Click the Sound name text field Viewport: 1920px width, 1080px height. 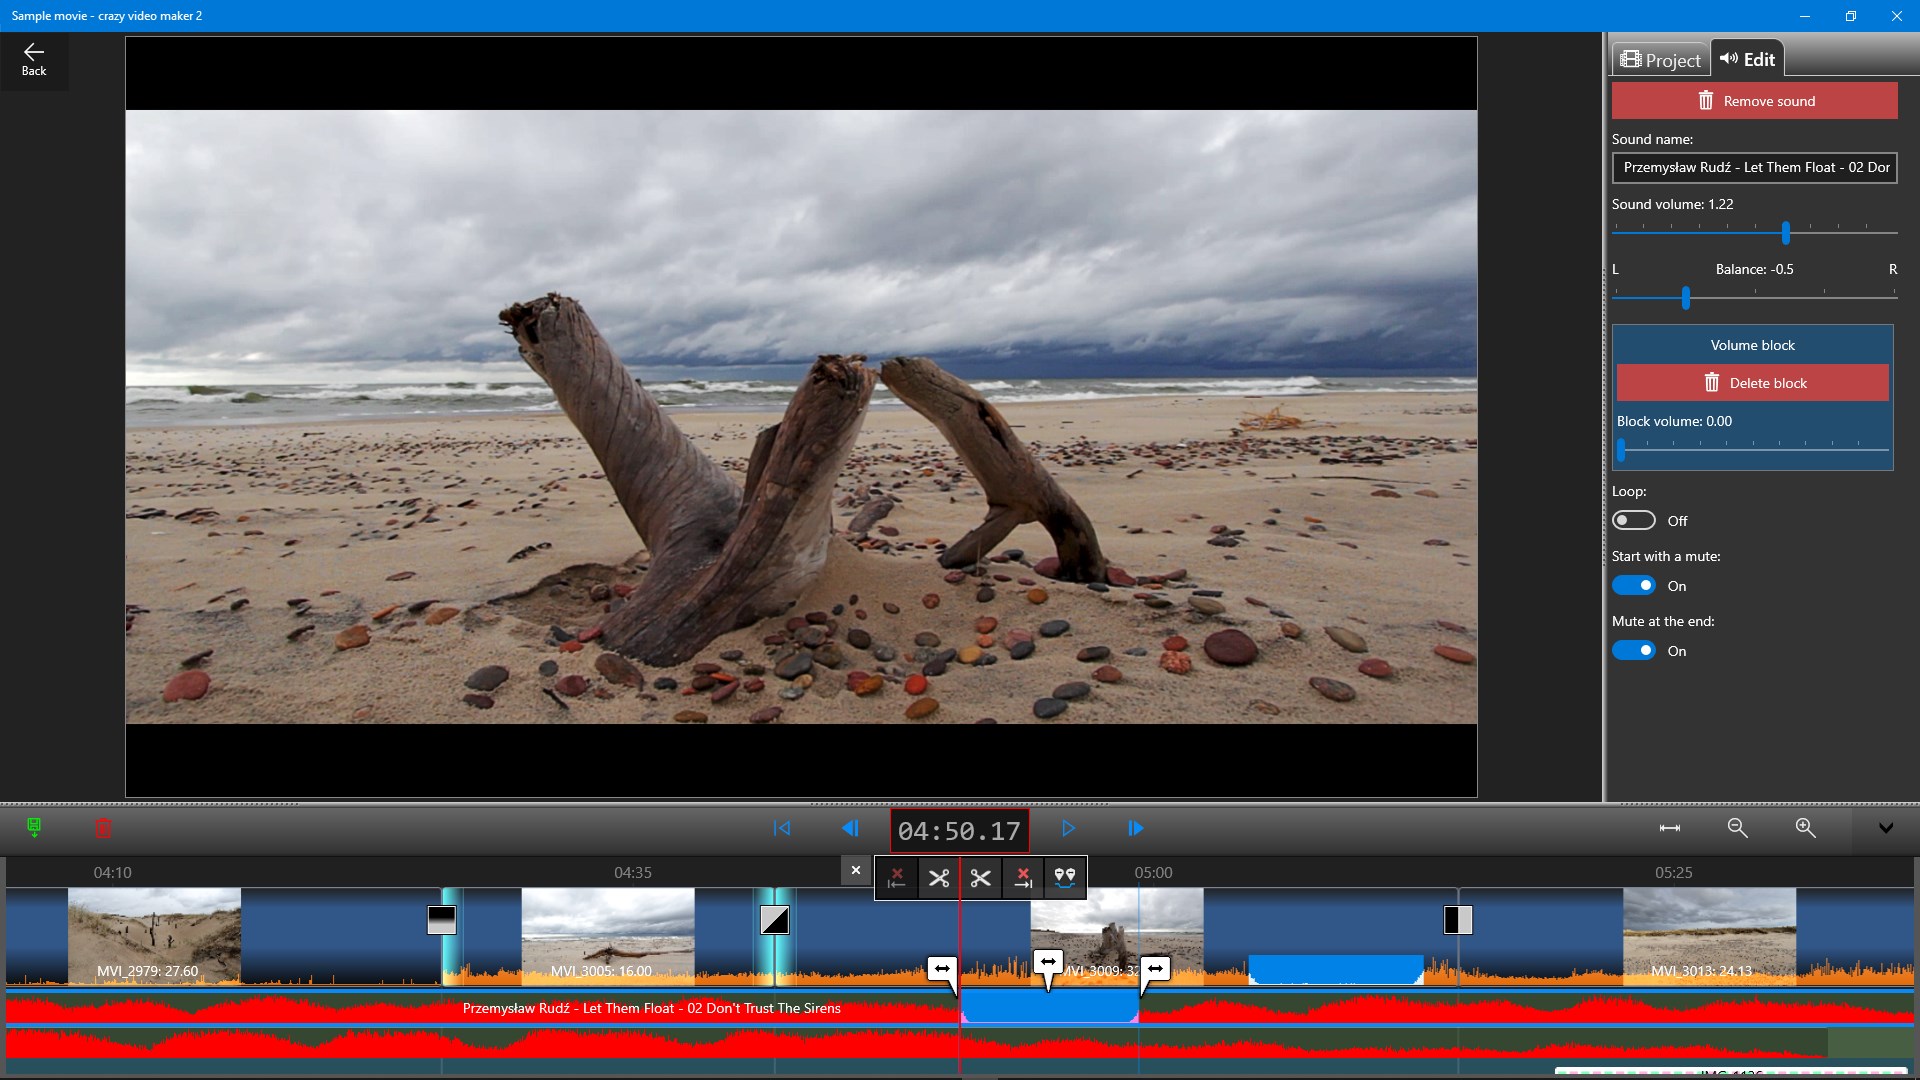1754,168
